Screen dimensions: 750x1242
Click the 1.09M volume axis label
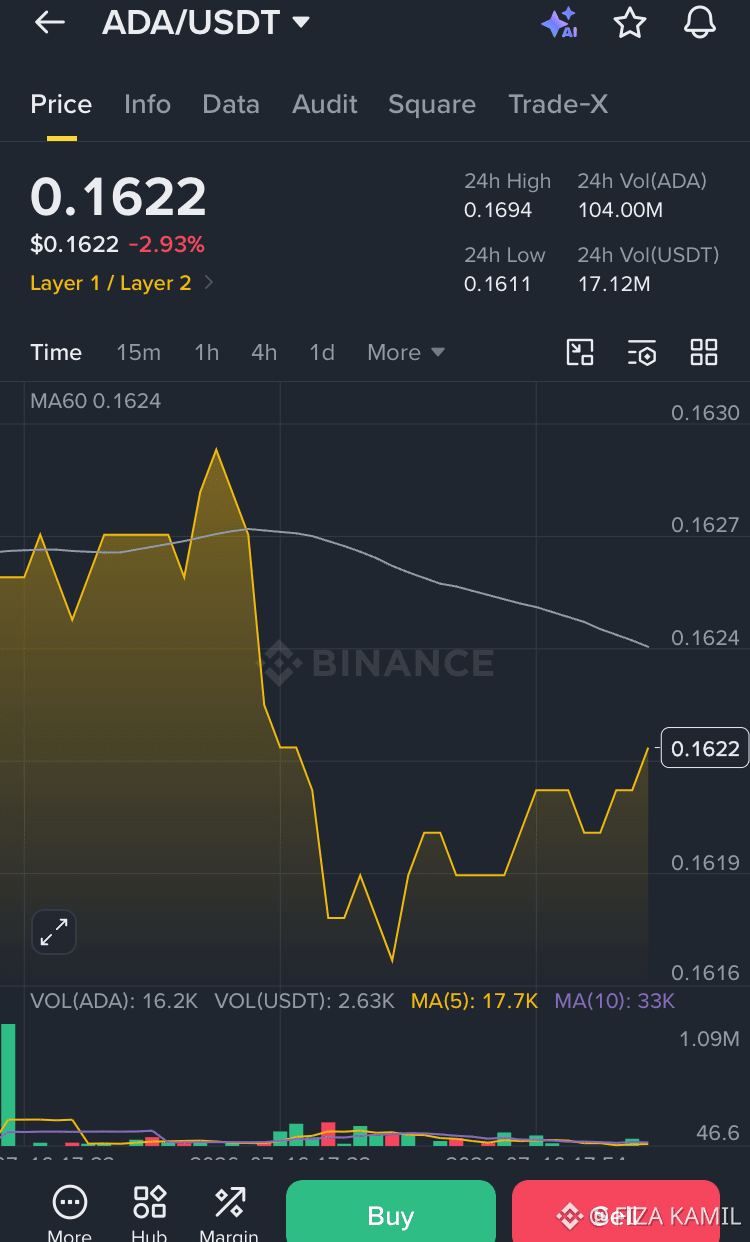(709, 1039)
